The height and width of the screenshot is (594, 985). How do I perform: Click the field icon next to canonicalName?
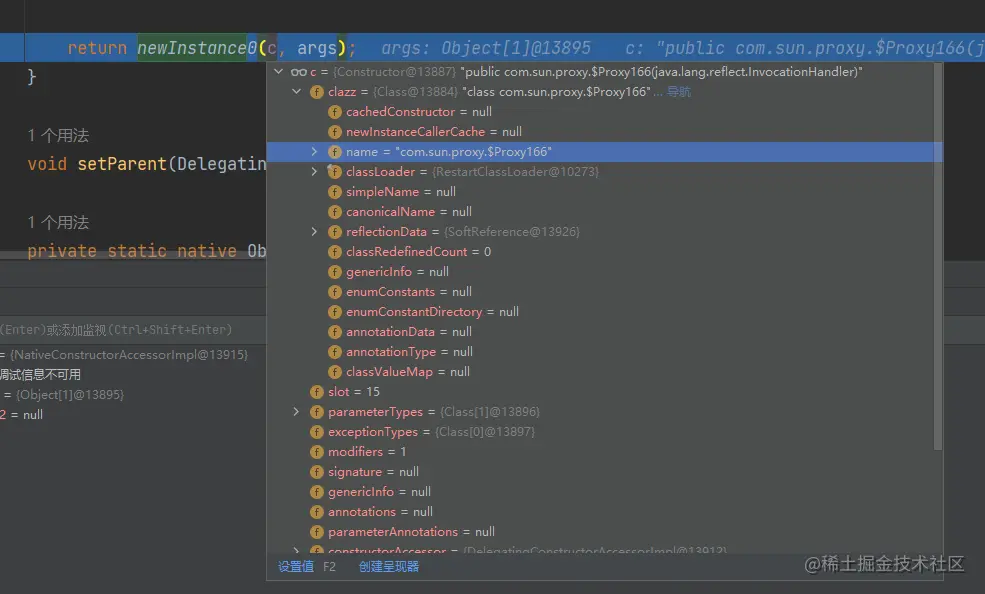point(335,212)
